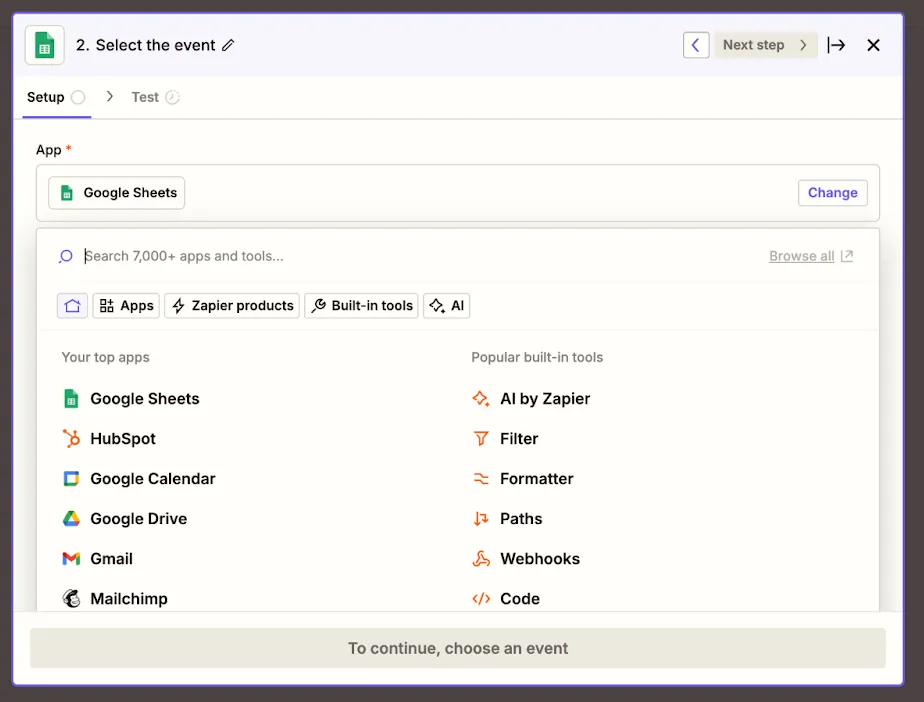The height and width of the screenshot is (702, 924).
Task: Click the Google Sheets step icon in header
Action: coord(44,45)
